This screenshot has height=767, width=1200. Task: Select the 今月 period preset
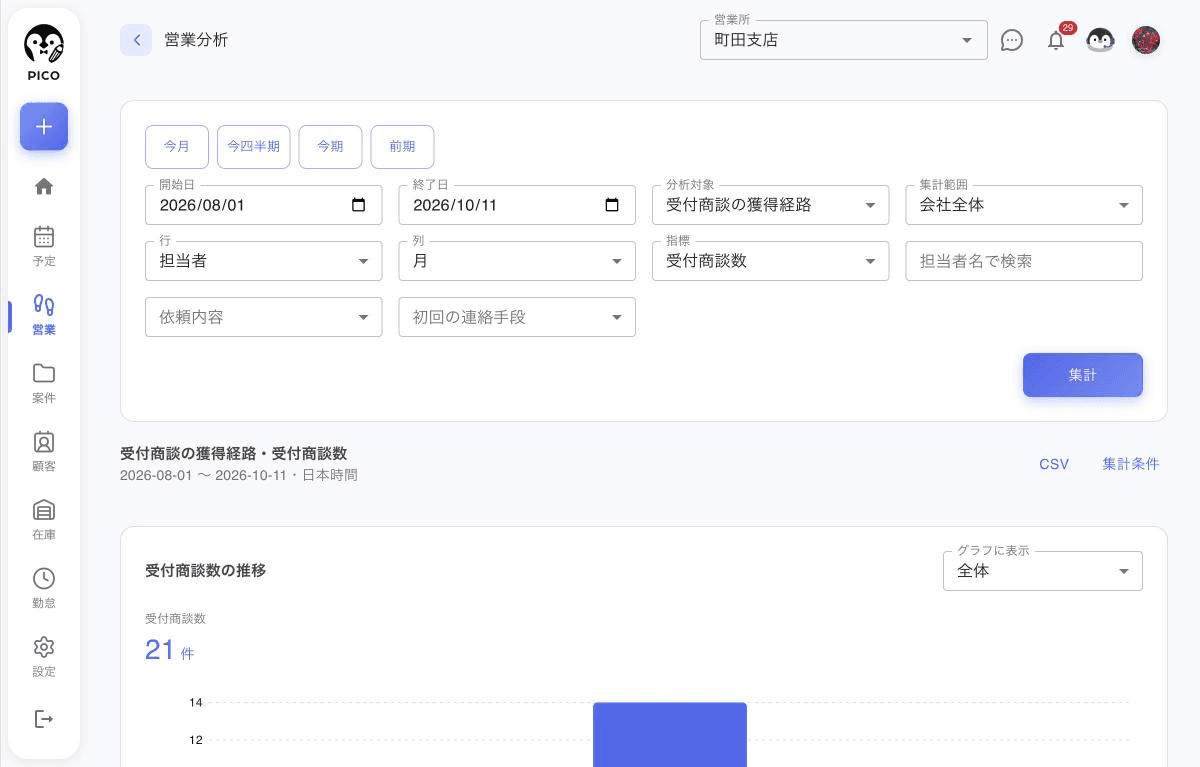pos(177,146)
